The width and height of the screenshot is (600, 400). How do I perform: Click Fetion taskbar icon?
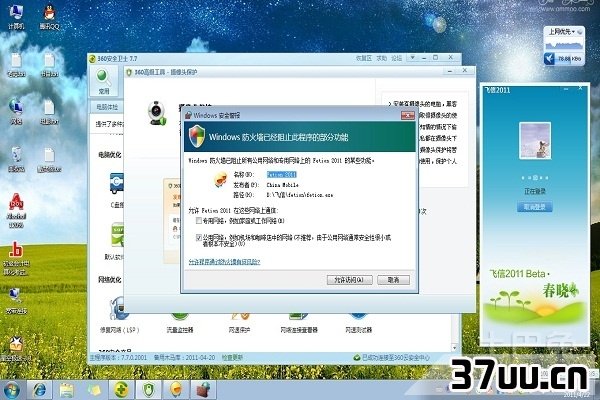(x=176, y=390)
